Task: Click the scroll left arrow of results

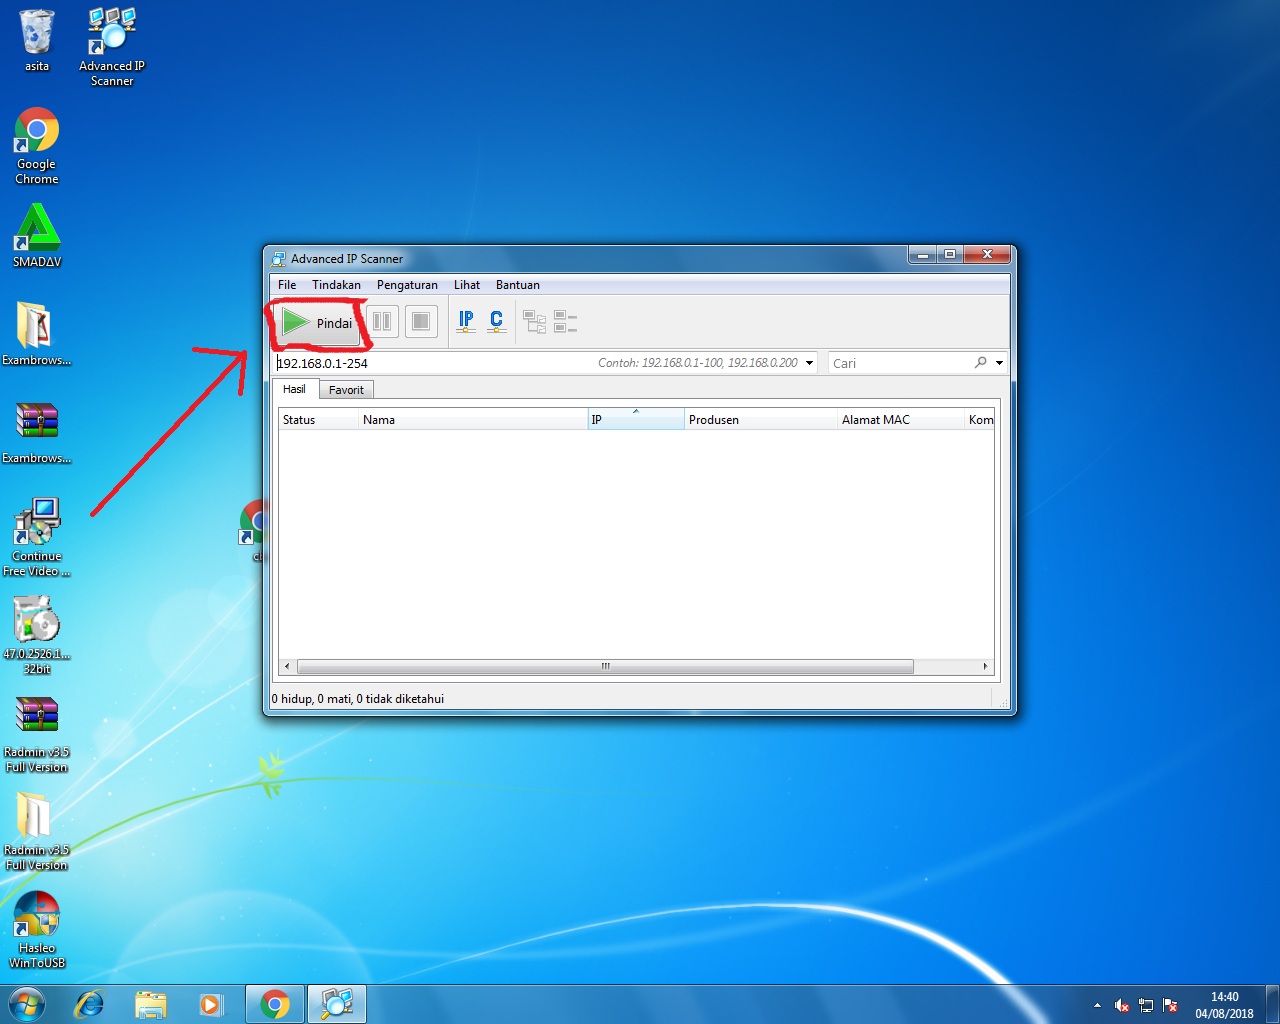Action: pyautogui.click(x=287, y=666)
